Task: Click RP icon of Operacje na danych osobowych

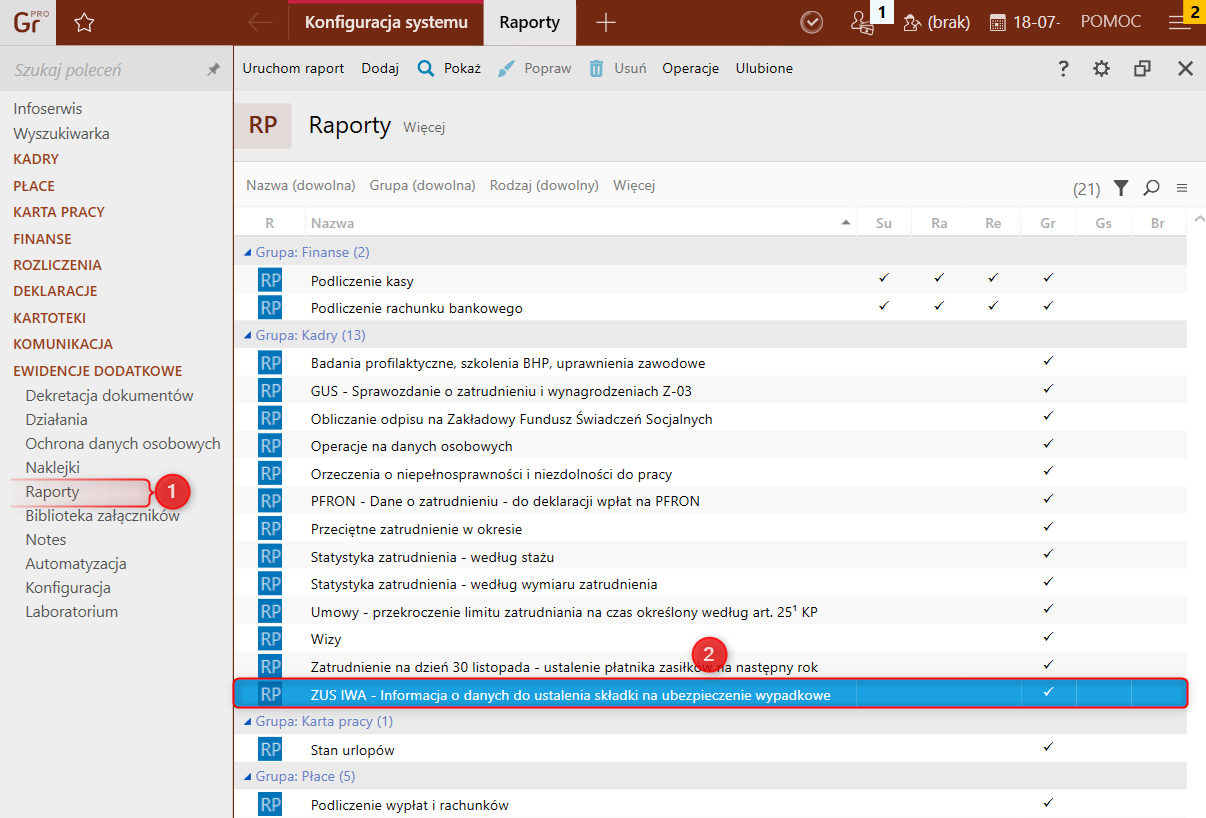Action: (270, 445)
